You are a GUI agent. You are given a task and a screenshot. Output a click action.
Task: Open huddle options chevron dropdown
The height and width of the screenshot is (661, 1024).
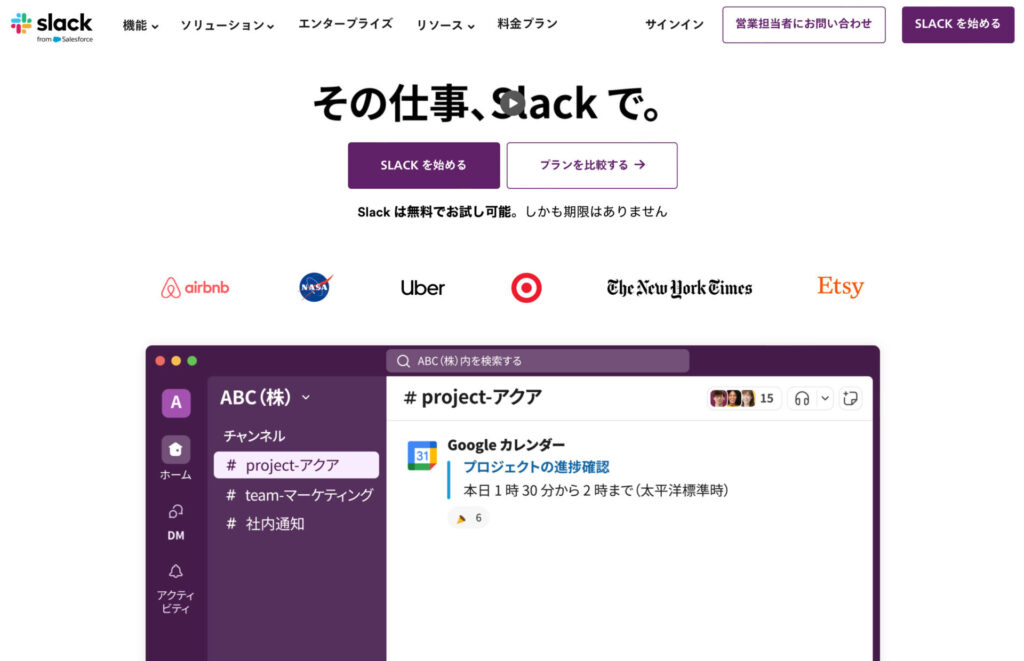click(825, 398)
